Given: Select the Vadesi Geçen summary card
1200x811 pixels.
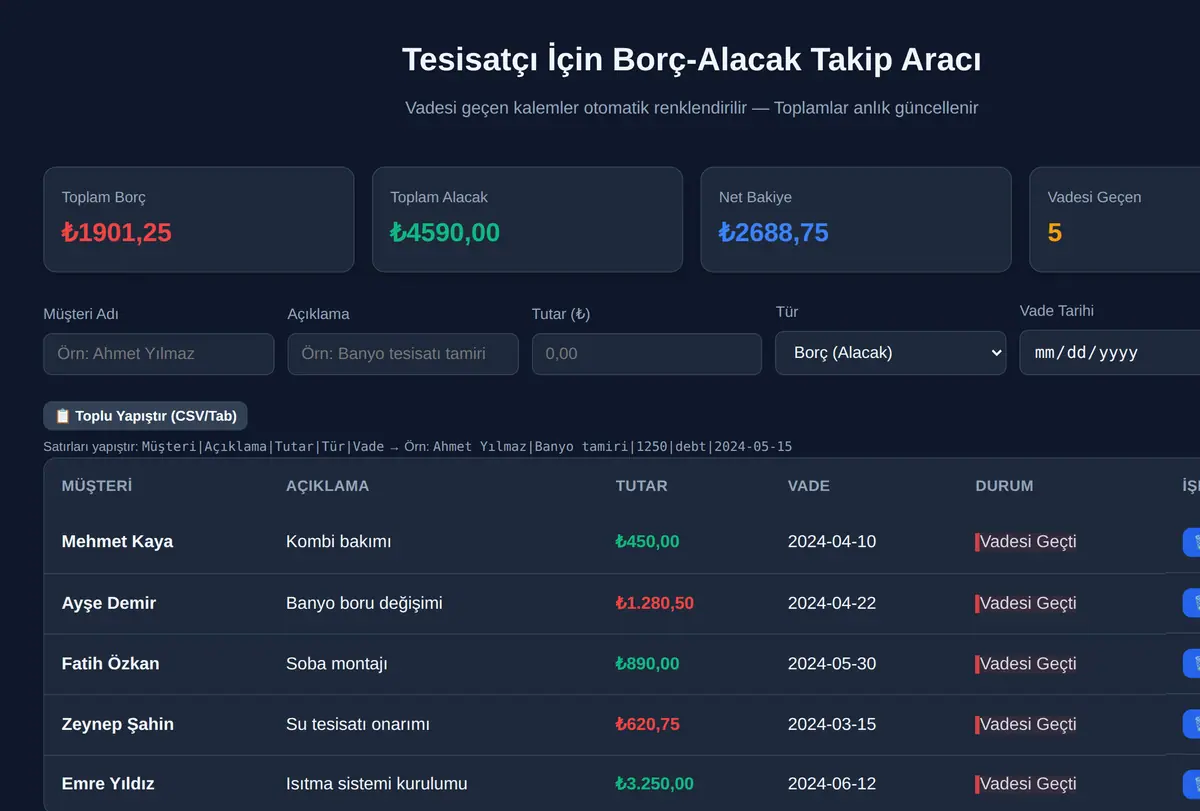Looking at the screenshot, I should pyautogui.click(x=1115, y=219).
